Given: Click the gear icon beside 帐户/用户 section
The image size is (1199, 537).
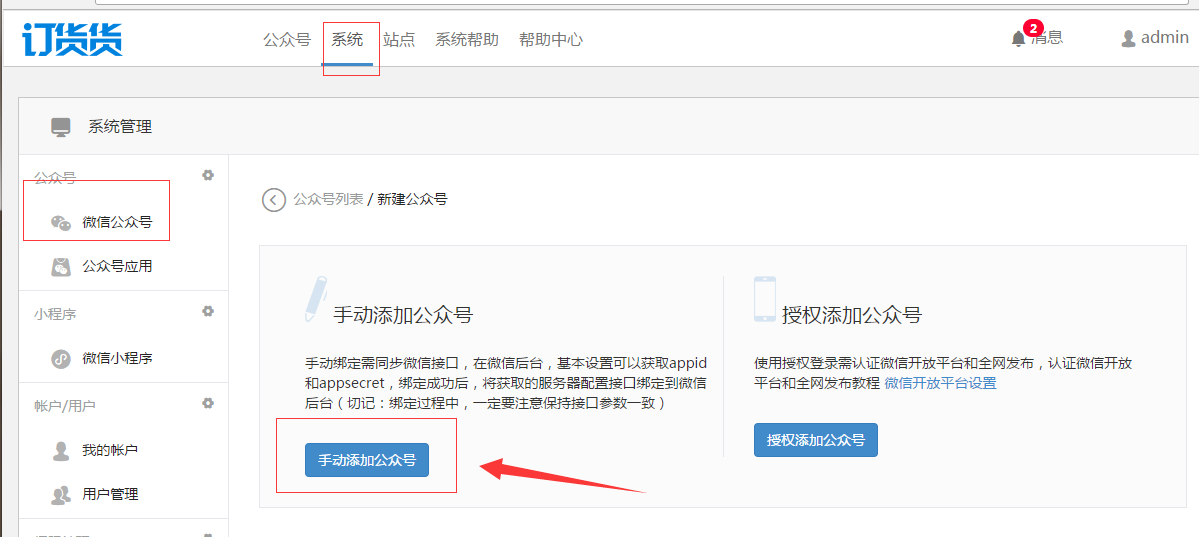Looking at the screenshot, I should 207,403.
